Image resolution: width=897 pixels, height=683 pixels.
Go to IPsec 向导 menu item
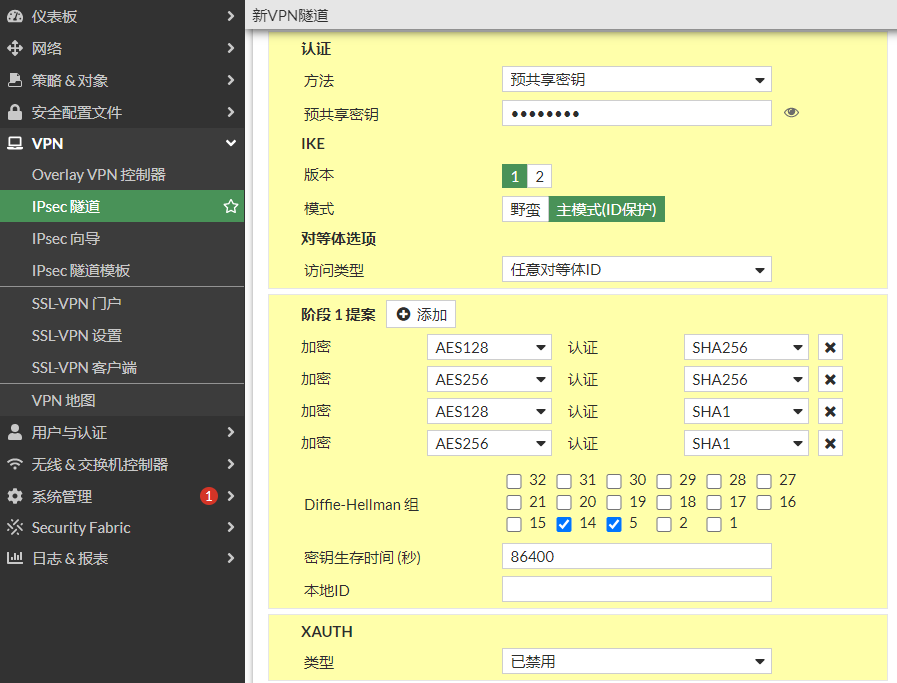pyautogui.click(x=66, y=239)
